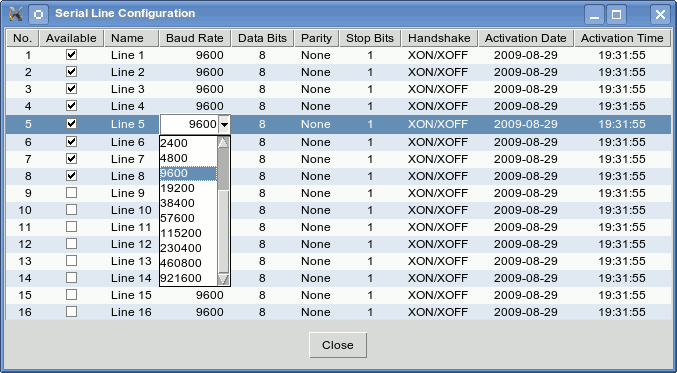This screenshot has width=677, height=373.
Task: Click Activation Date cell for Line 8
Action: [525, 176]
